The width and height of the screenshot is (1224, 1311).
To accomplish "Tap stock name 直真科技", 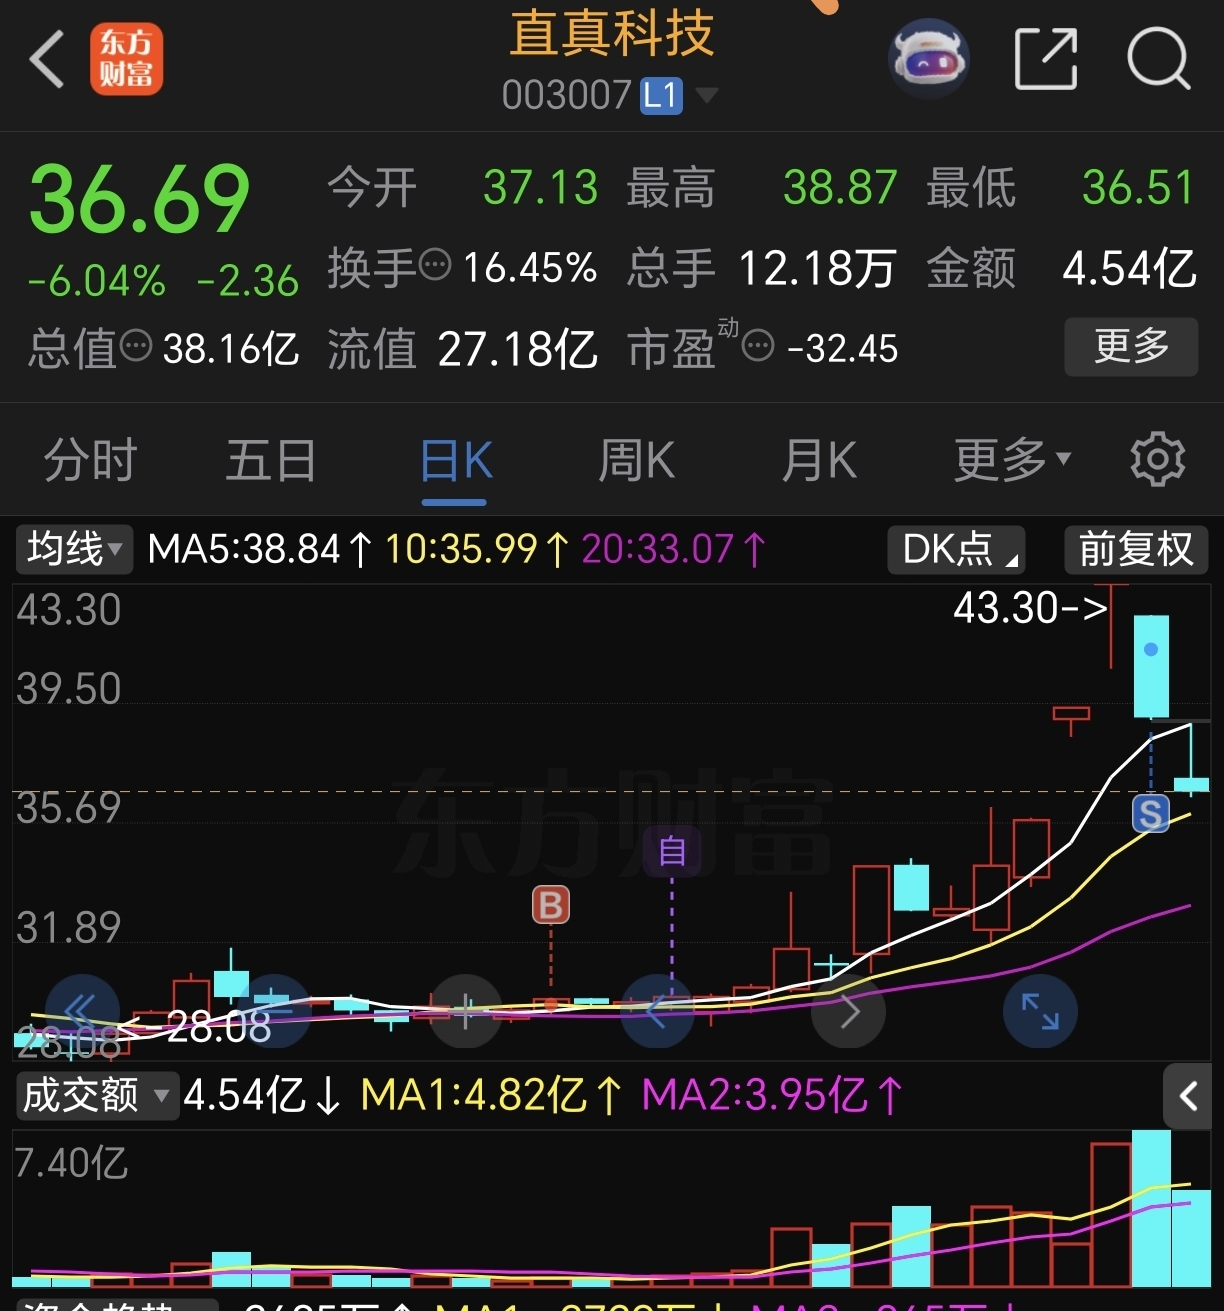I will pyautogui.click(x=612, y=33).
